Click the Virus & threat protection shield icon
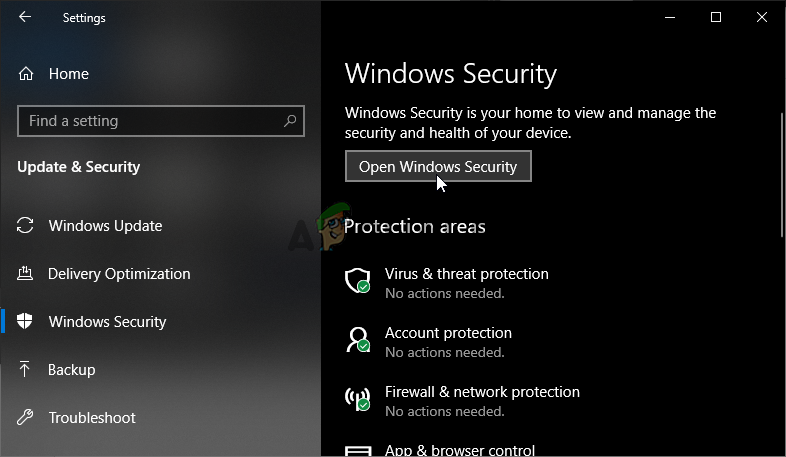Viewport: 786px width, 457px height. 357,281
